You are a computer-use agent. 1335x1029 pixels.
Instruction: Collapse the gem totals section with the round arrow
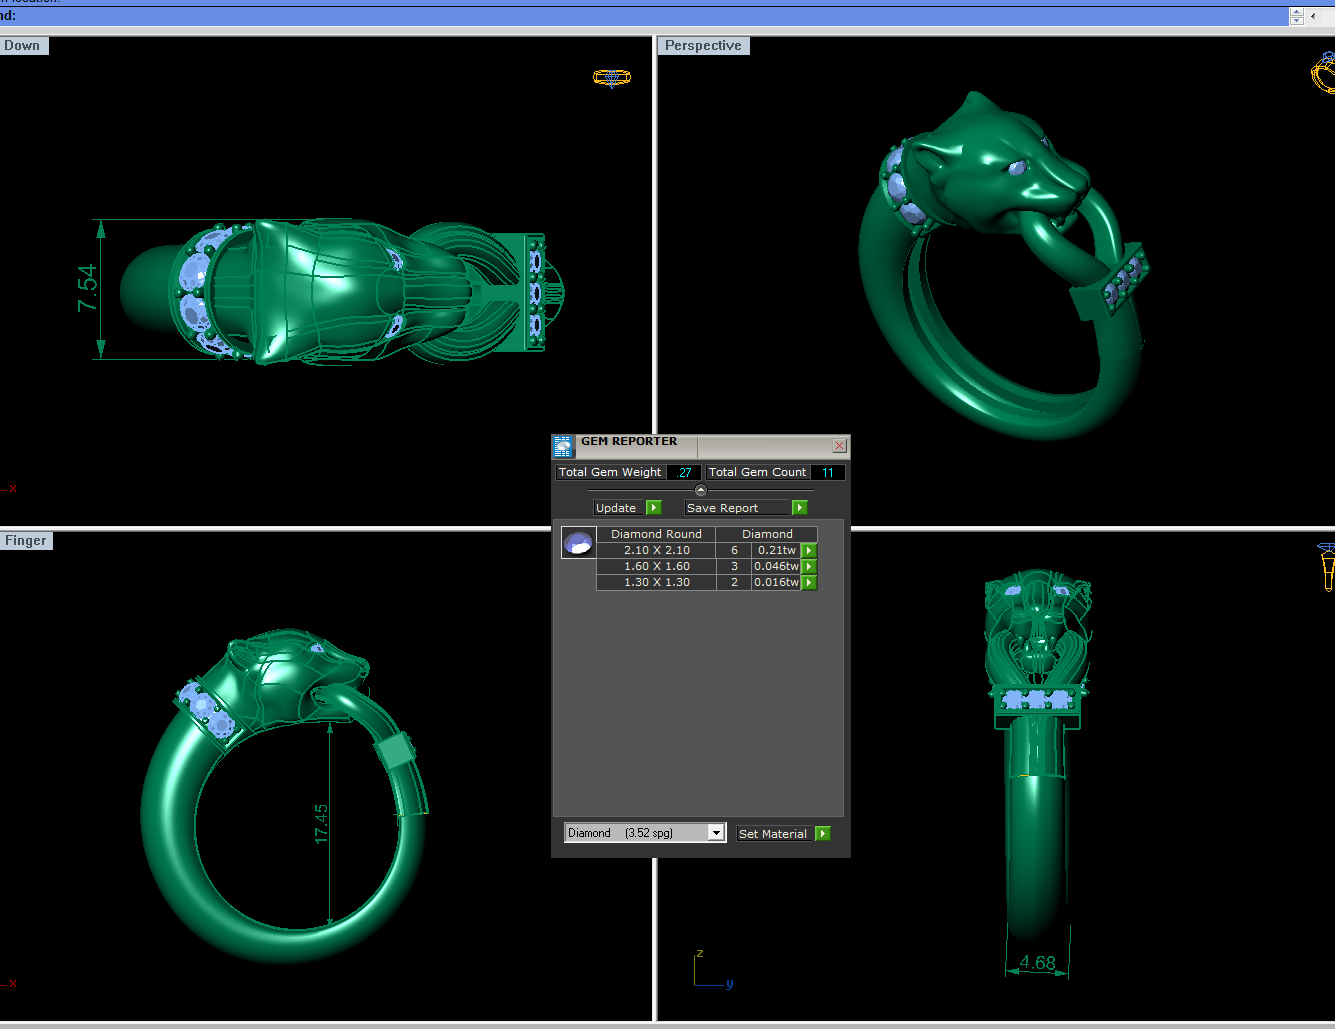(x=700, y=490)
